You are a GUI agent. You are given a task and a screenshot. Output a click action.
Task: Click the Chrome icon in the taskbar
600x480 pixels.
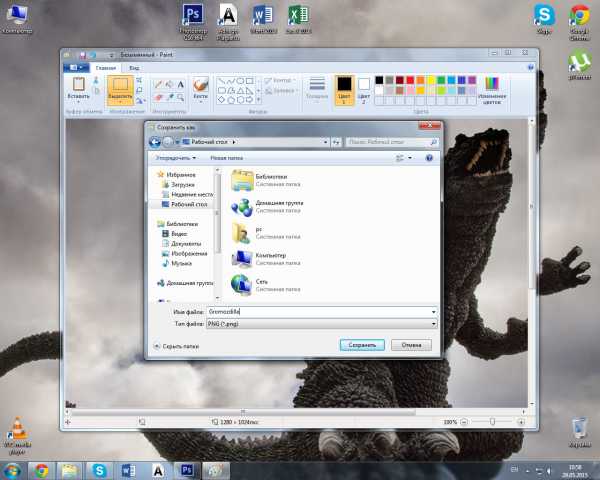tap(41, 470)
